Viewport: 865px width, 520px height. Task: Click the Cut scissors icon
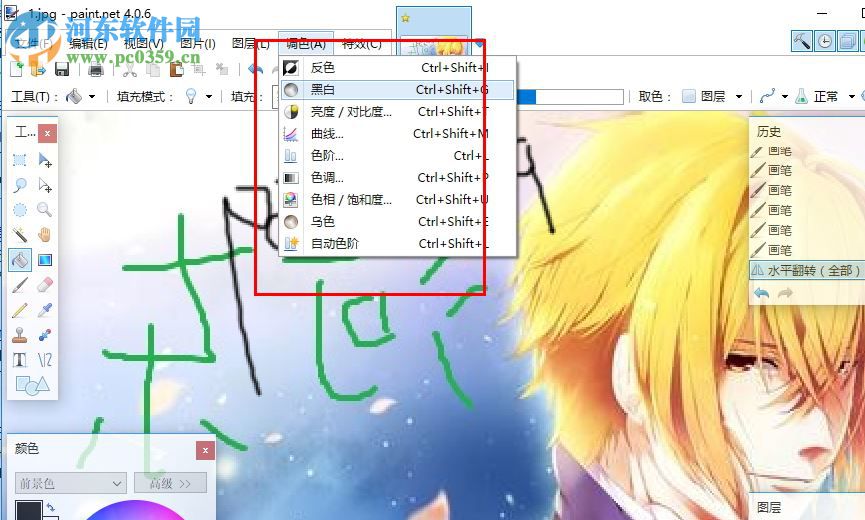(130, 69)
